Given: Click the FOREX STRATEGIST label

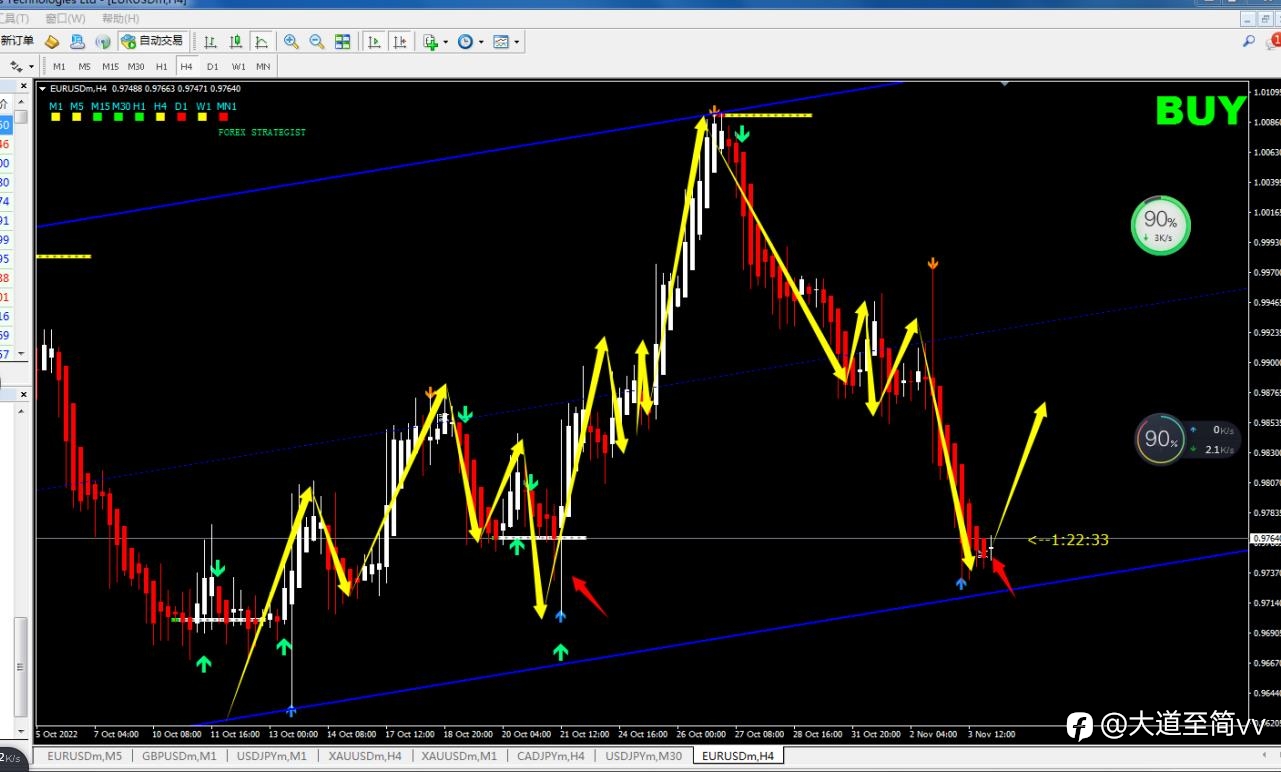Looking at the screenshot, I should (x=262, y=132).
